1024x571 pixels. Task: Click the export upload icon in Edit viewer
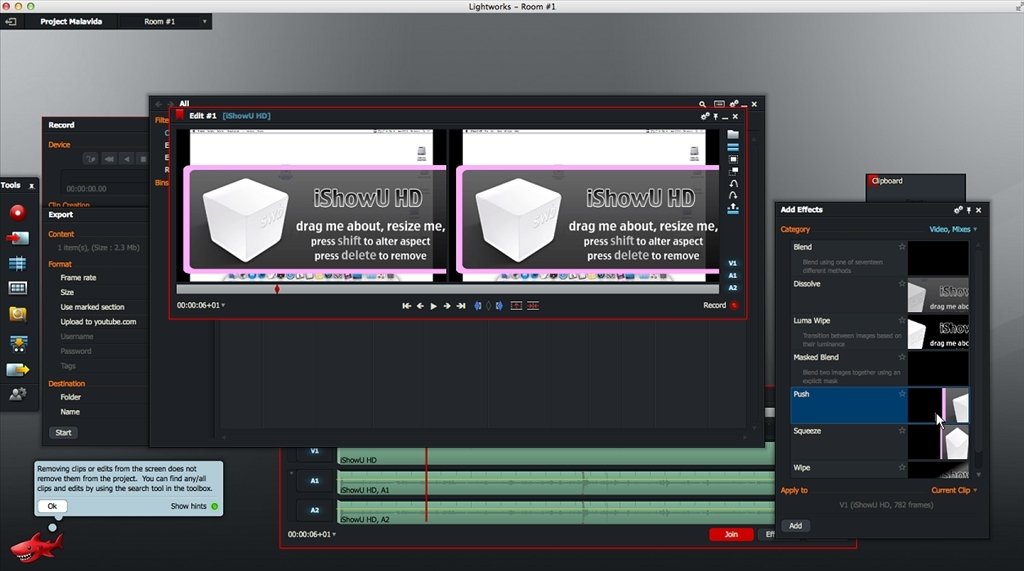[x=733, y=208]
